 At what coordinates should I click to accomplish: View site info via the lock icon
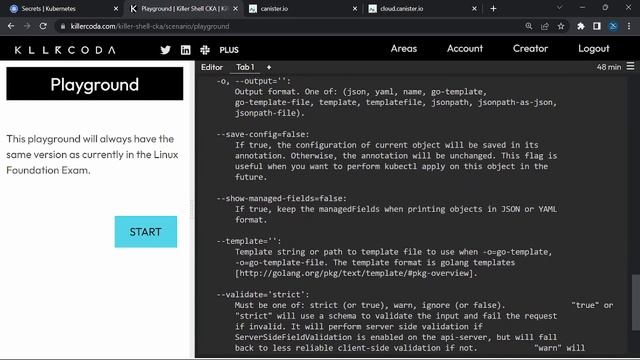[62, 26]
